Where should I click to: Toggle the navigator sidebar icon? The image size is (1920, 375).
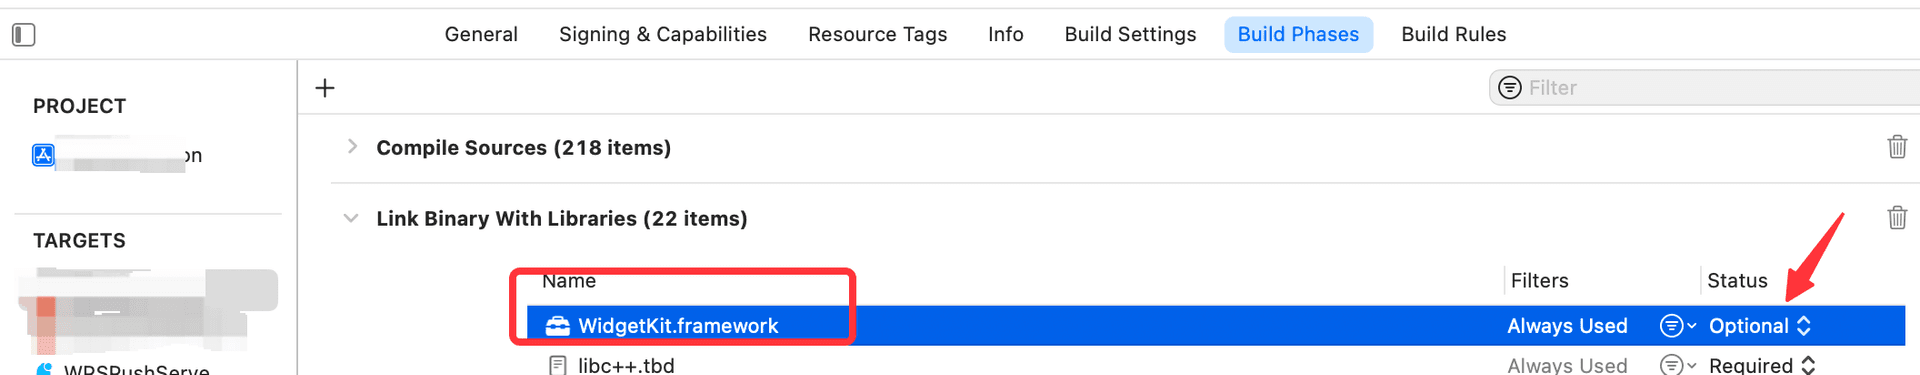tap(24, 35)
